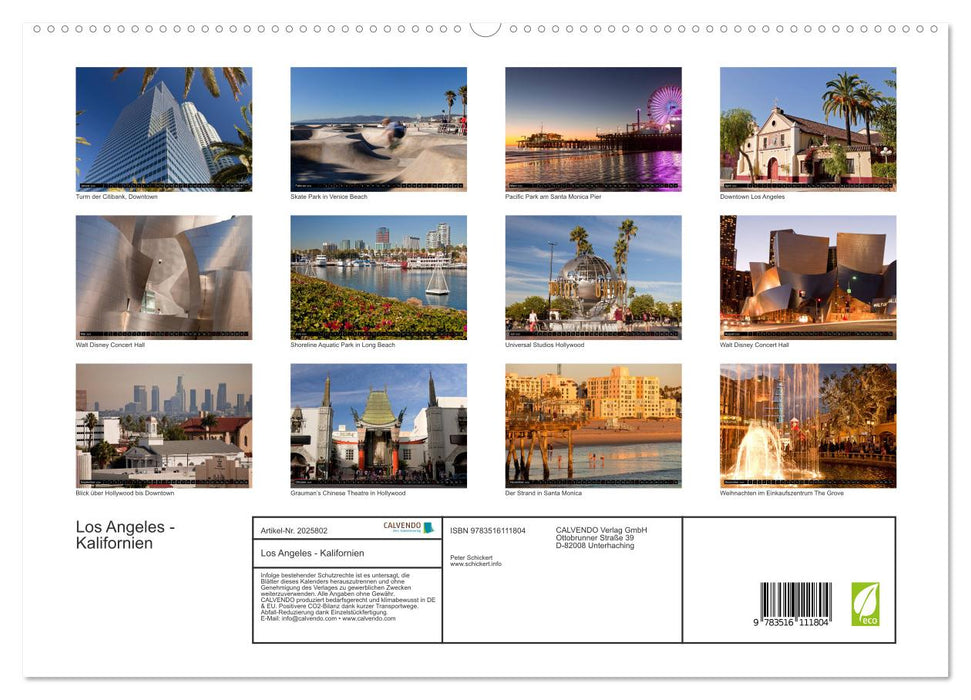Click the Grauman's Chinese Theatre photo

pos(378,424)
